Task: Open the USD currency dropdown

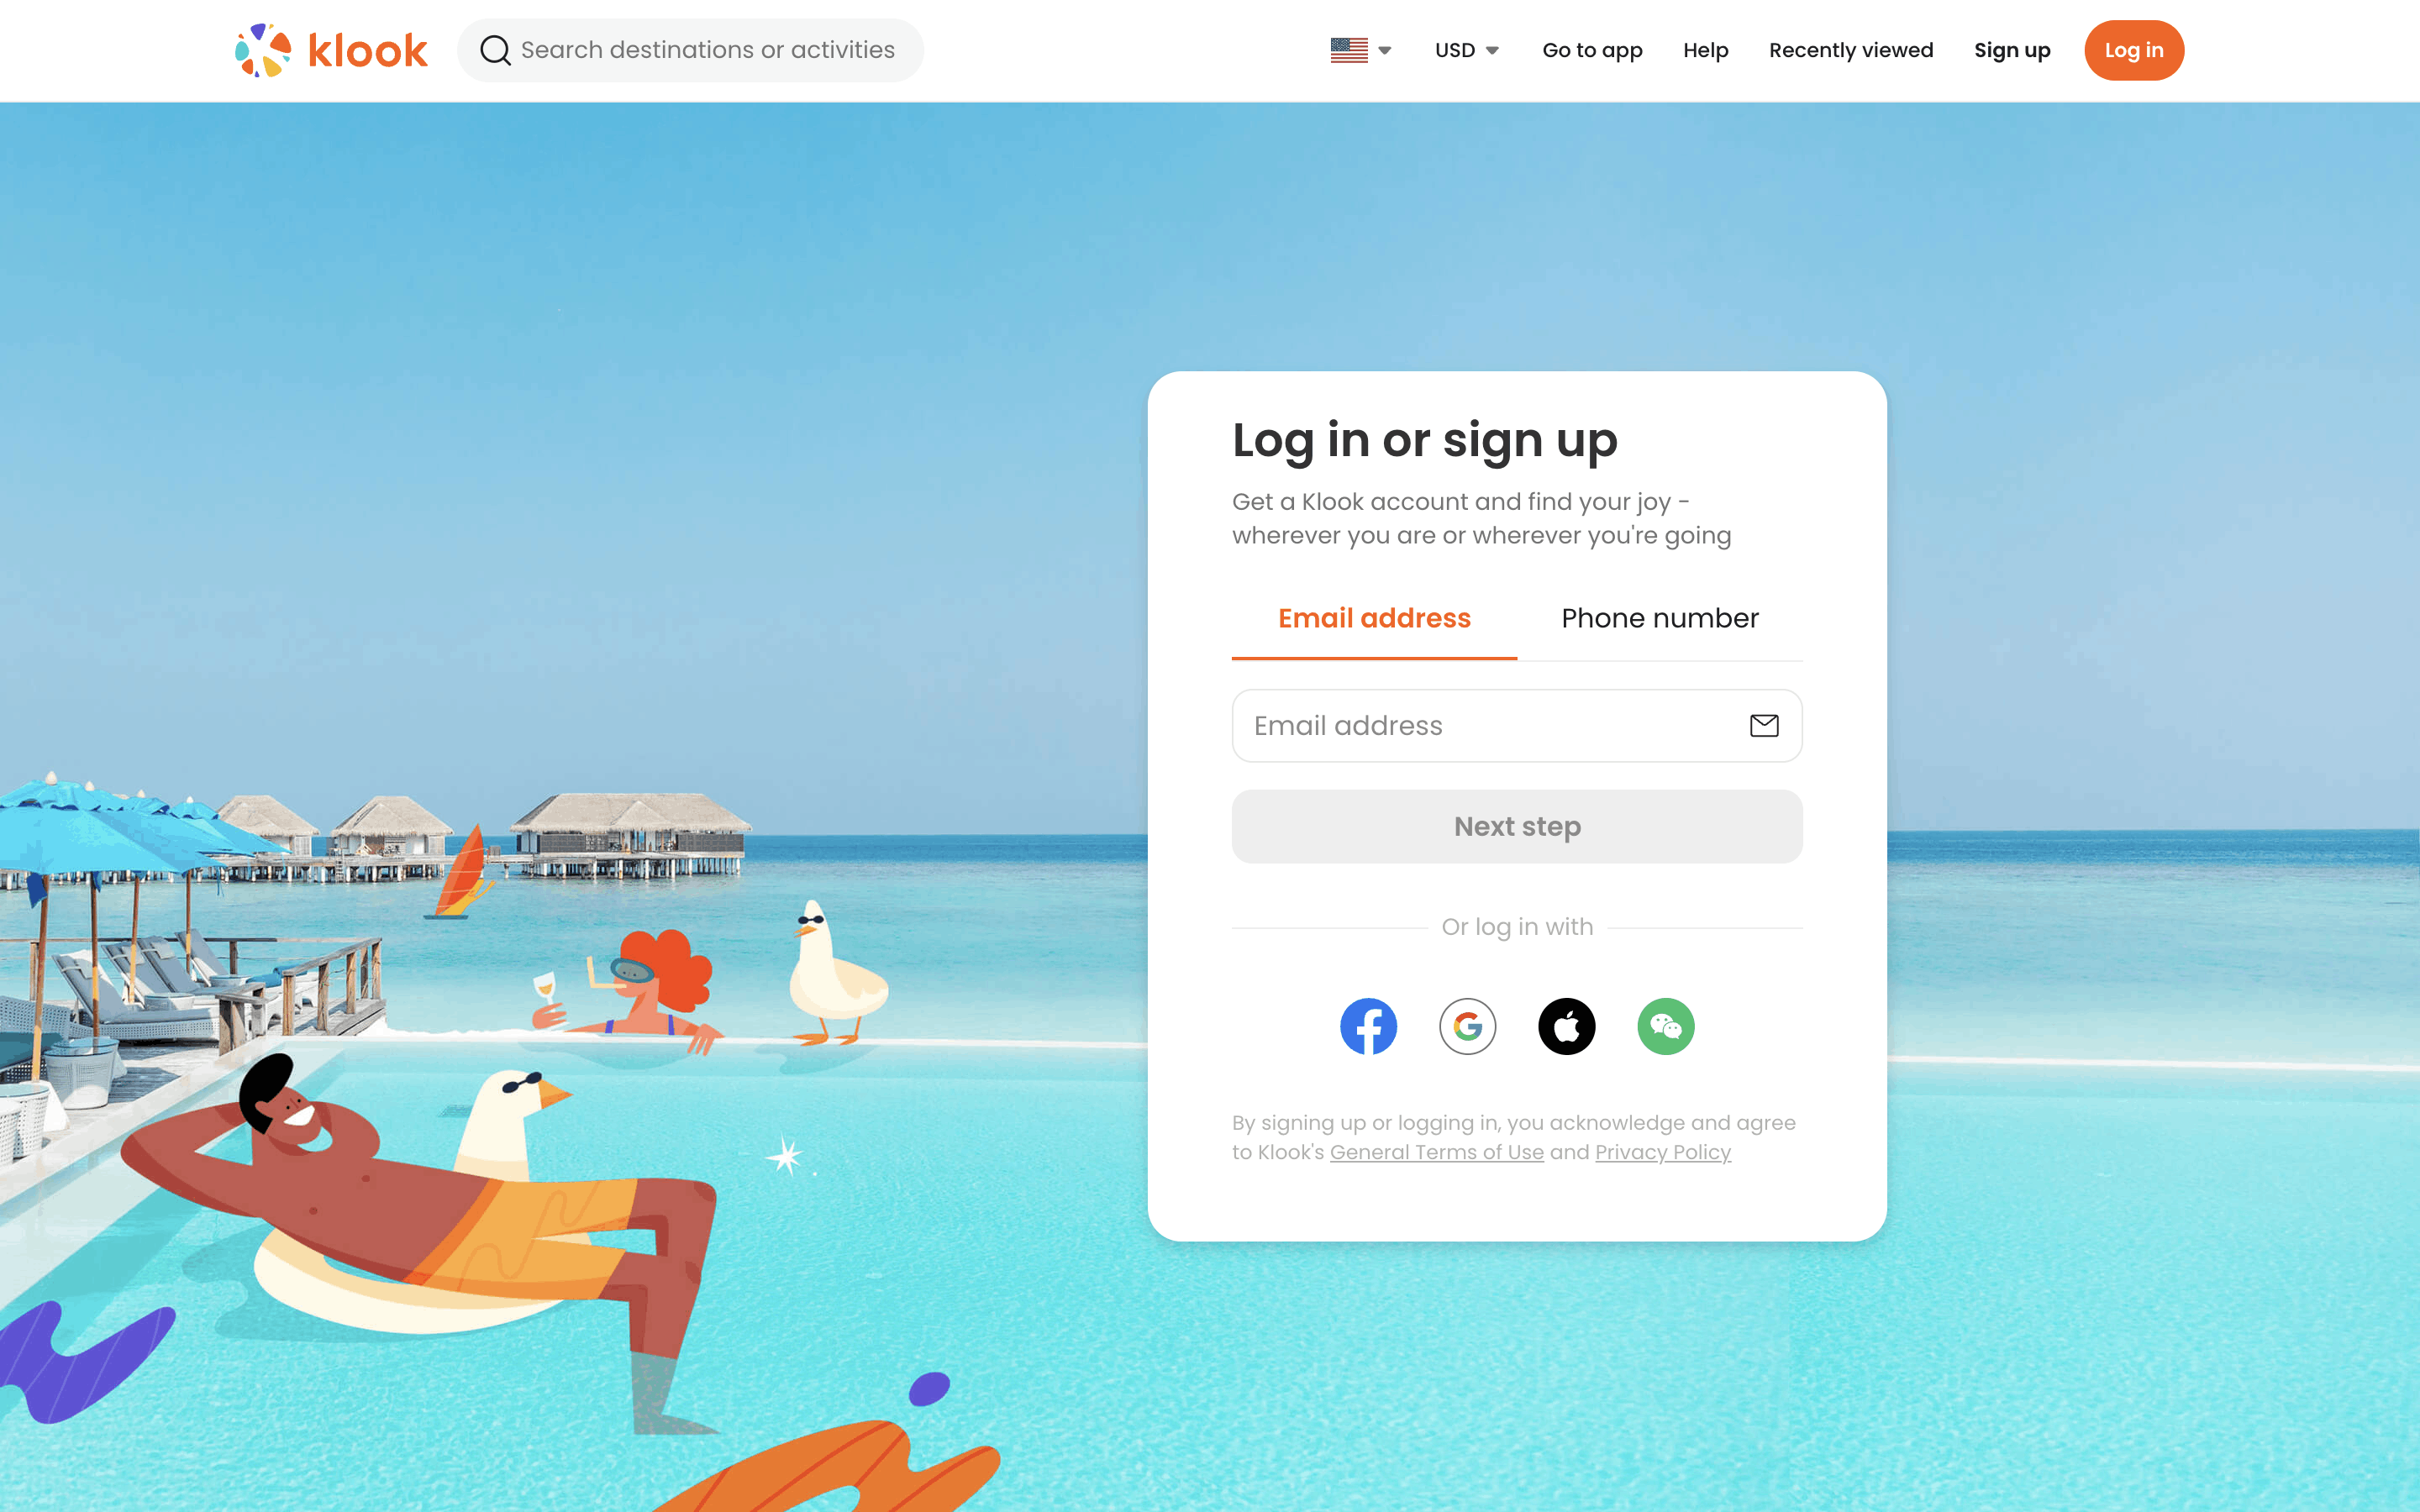Action: 1466,50
